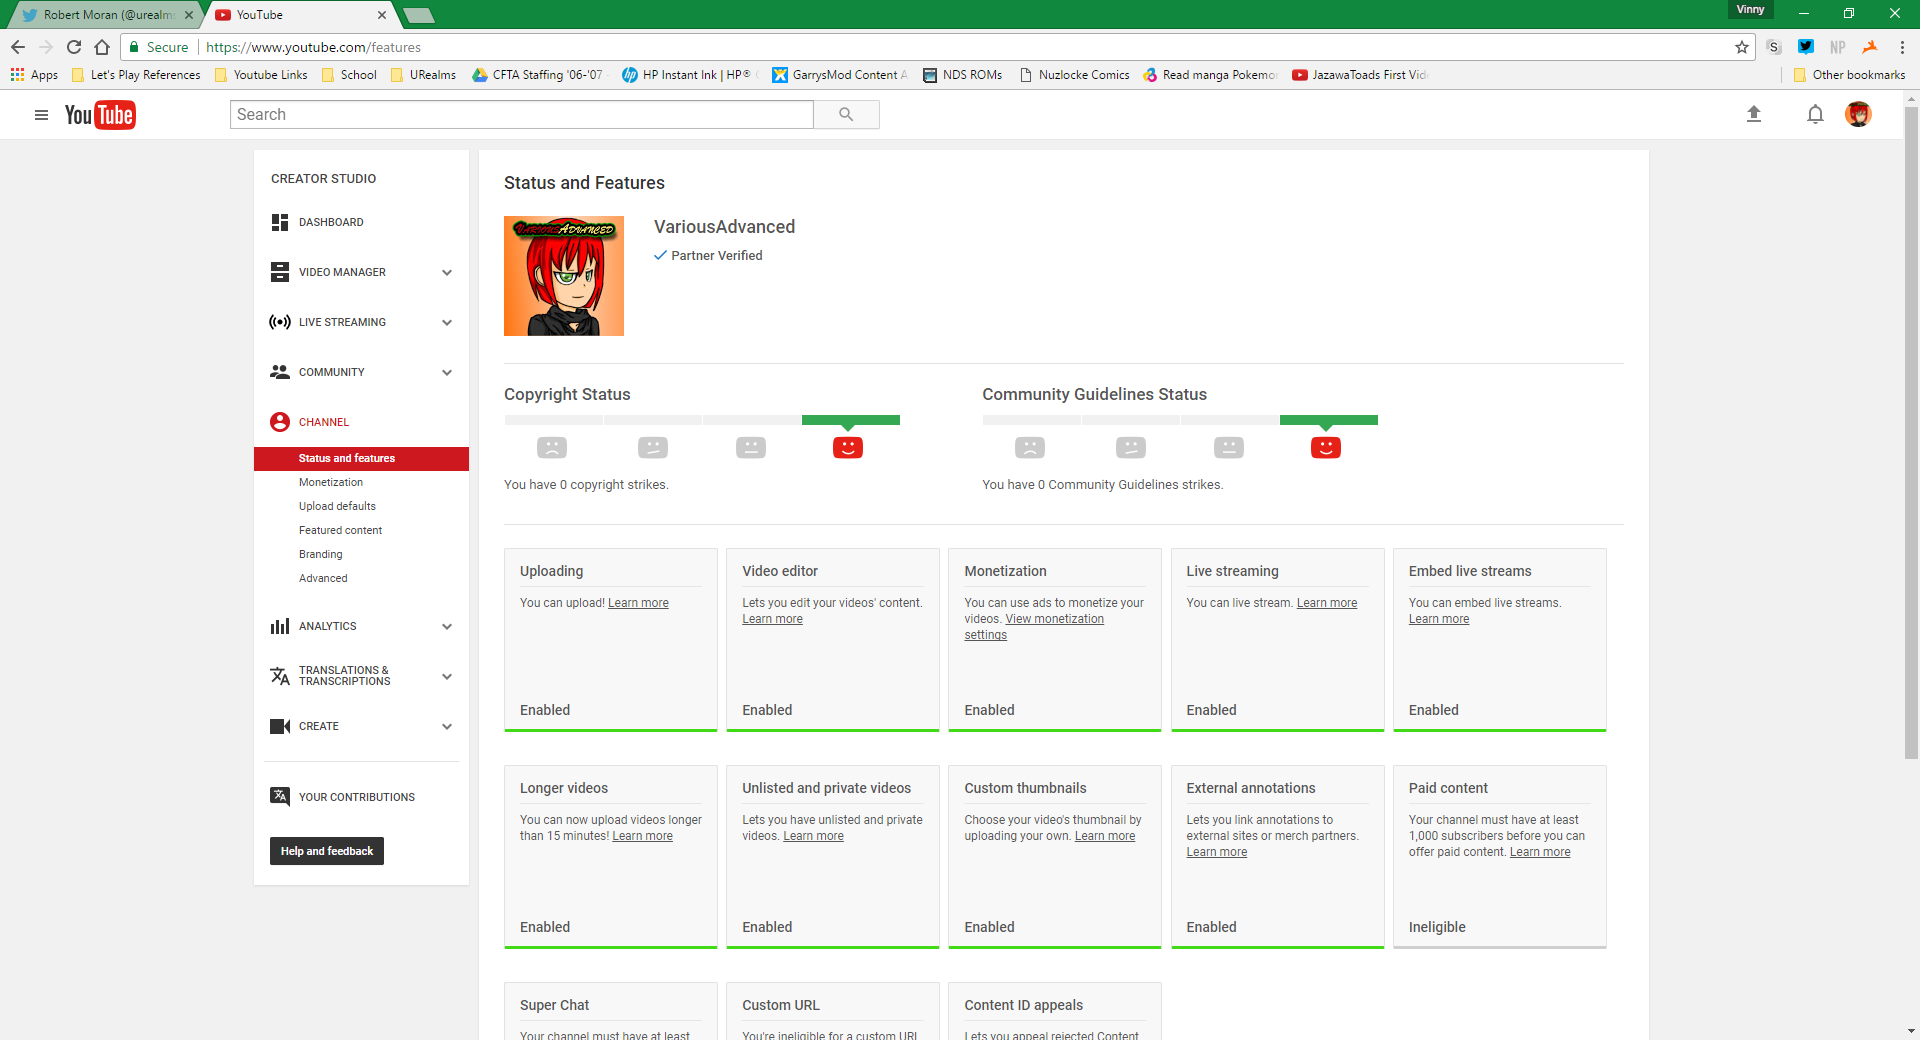The width and height of the screenshot is (1920, 1040).
Task: Open the Advanced channel settings
Action: point(323,578)
